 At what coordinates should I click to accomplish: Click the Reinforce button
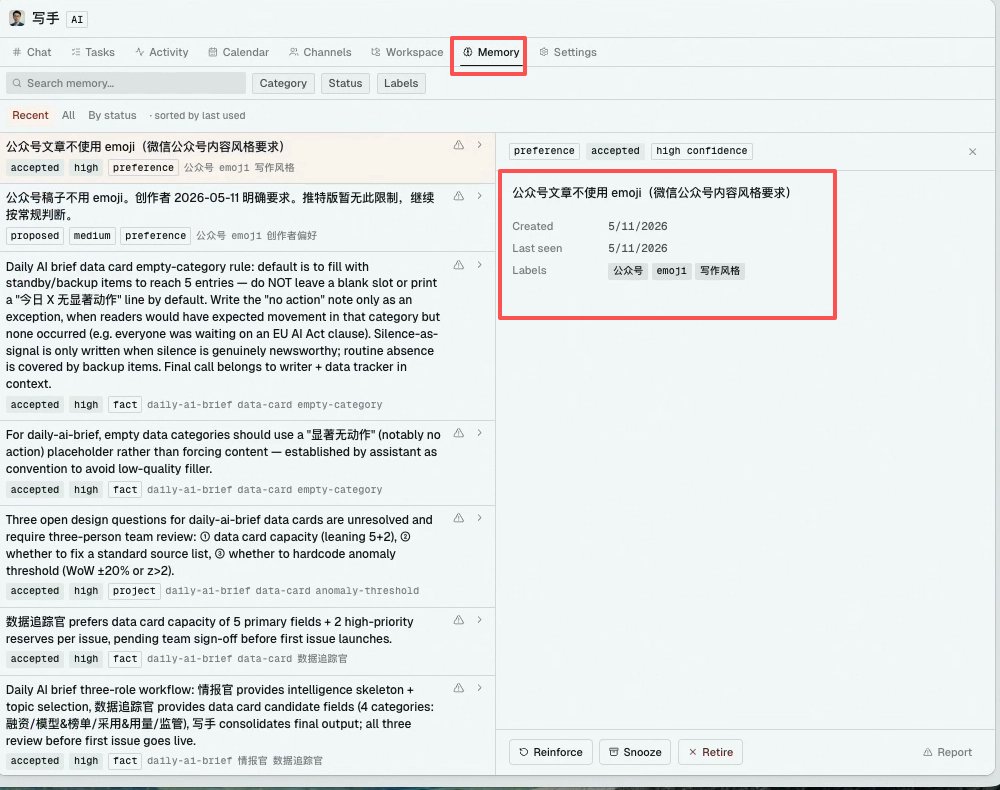click(x=551, y=752)
